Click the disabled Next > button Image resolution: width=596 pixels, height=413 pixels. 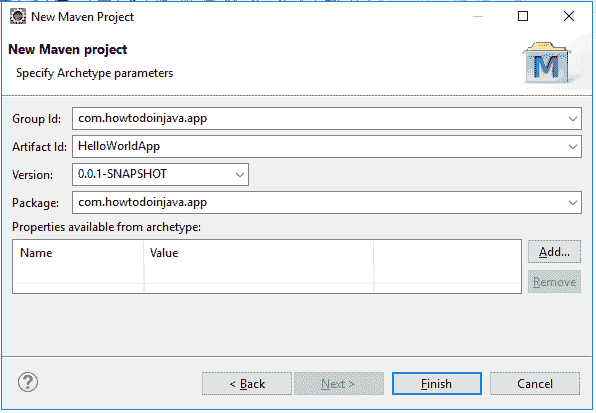click(x=339, y=384)
